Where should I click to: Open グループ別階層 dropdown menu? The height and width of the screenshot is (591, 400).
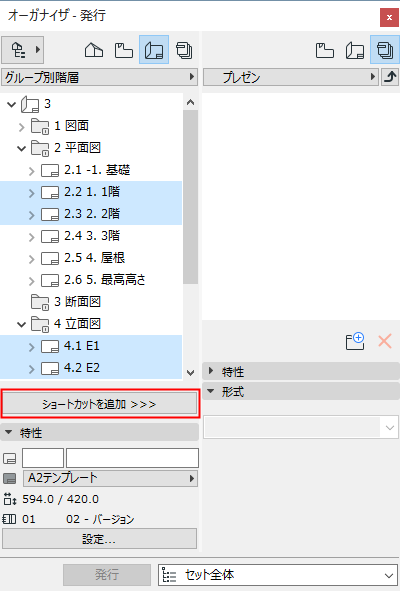tap(99, 77)
